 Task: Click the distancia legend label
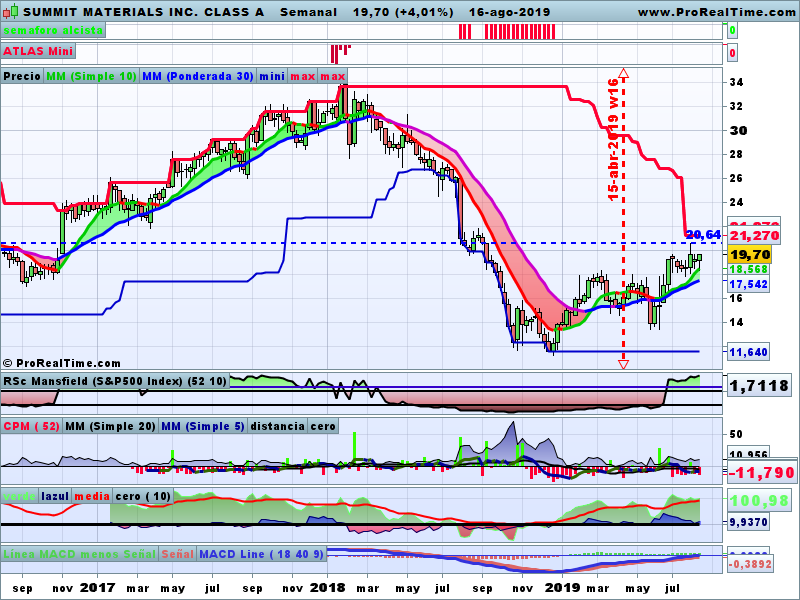point(278,426)
